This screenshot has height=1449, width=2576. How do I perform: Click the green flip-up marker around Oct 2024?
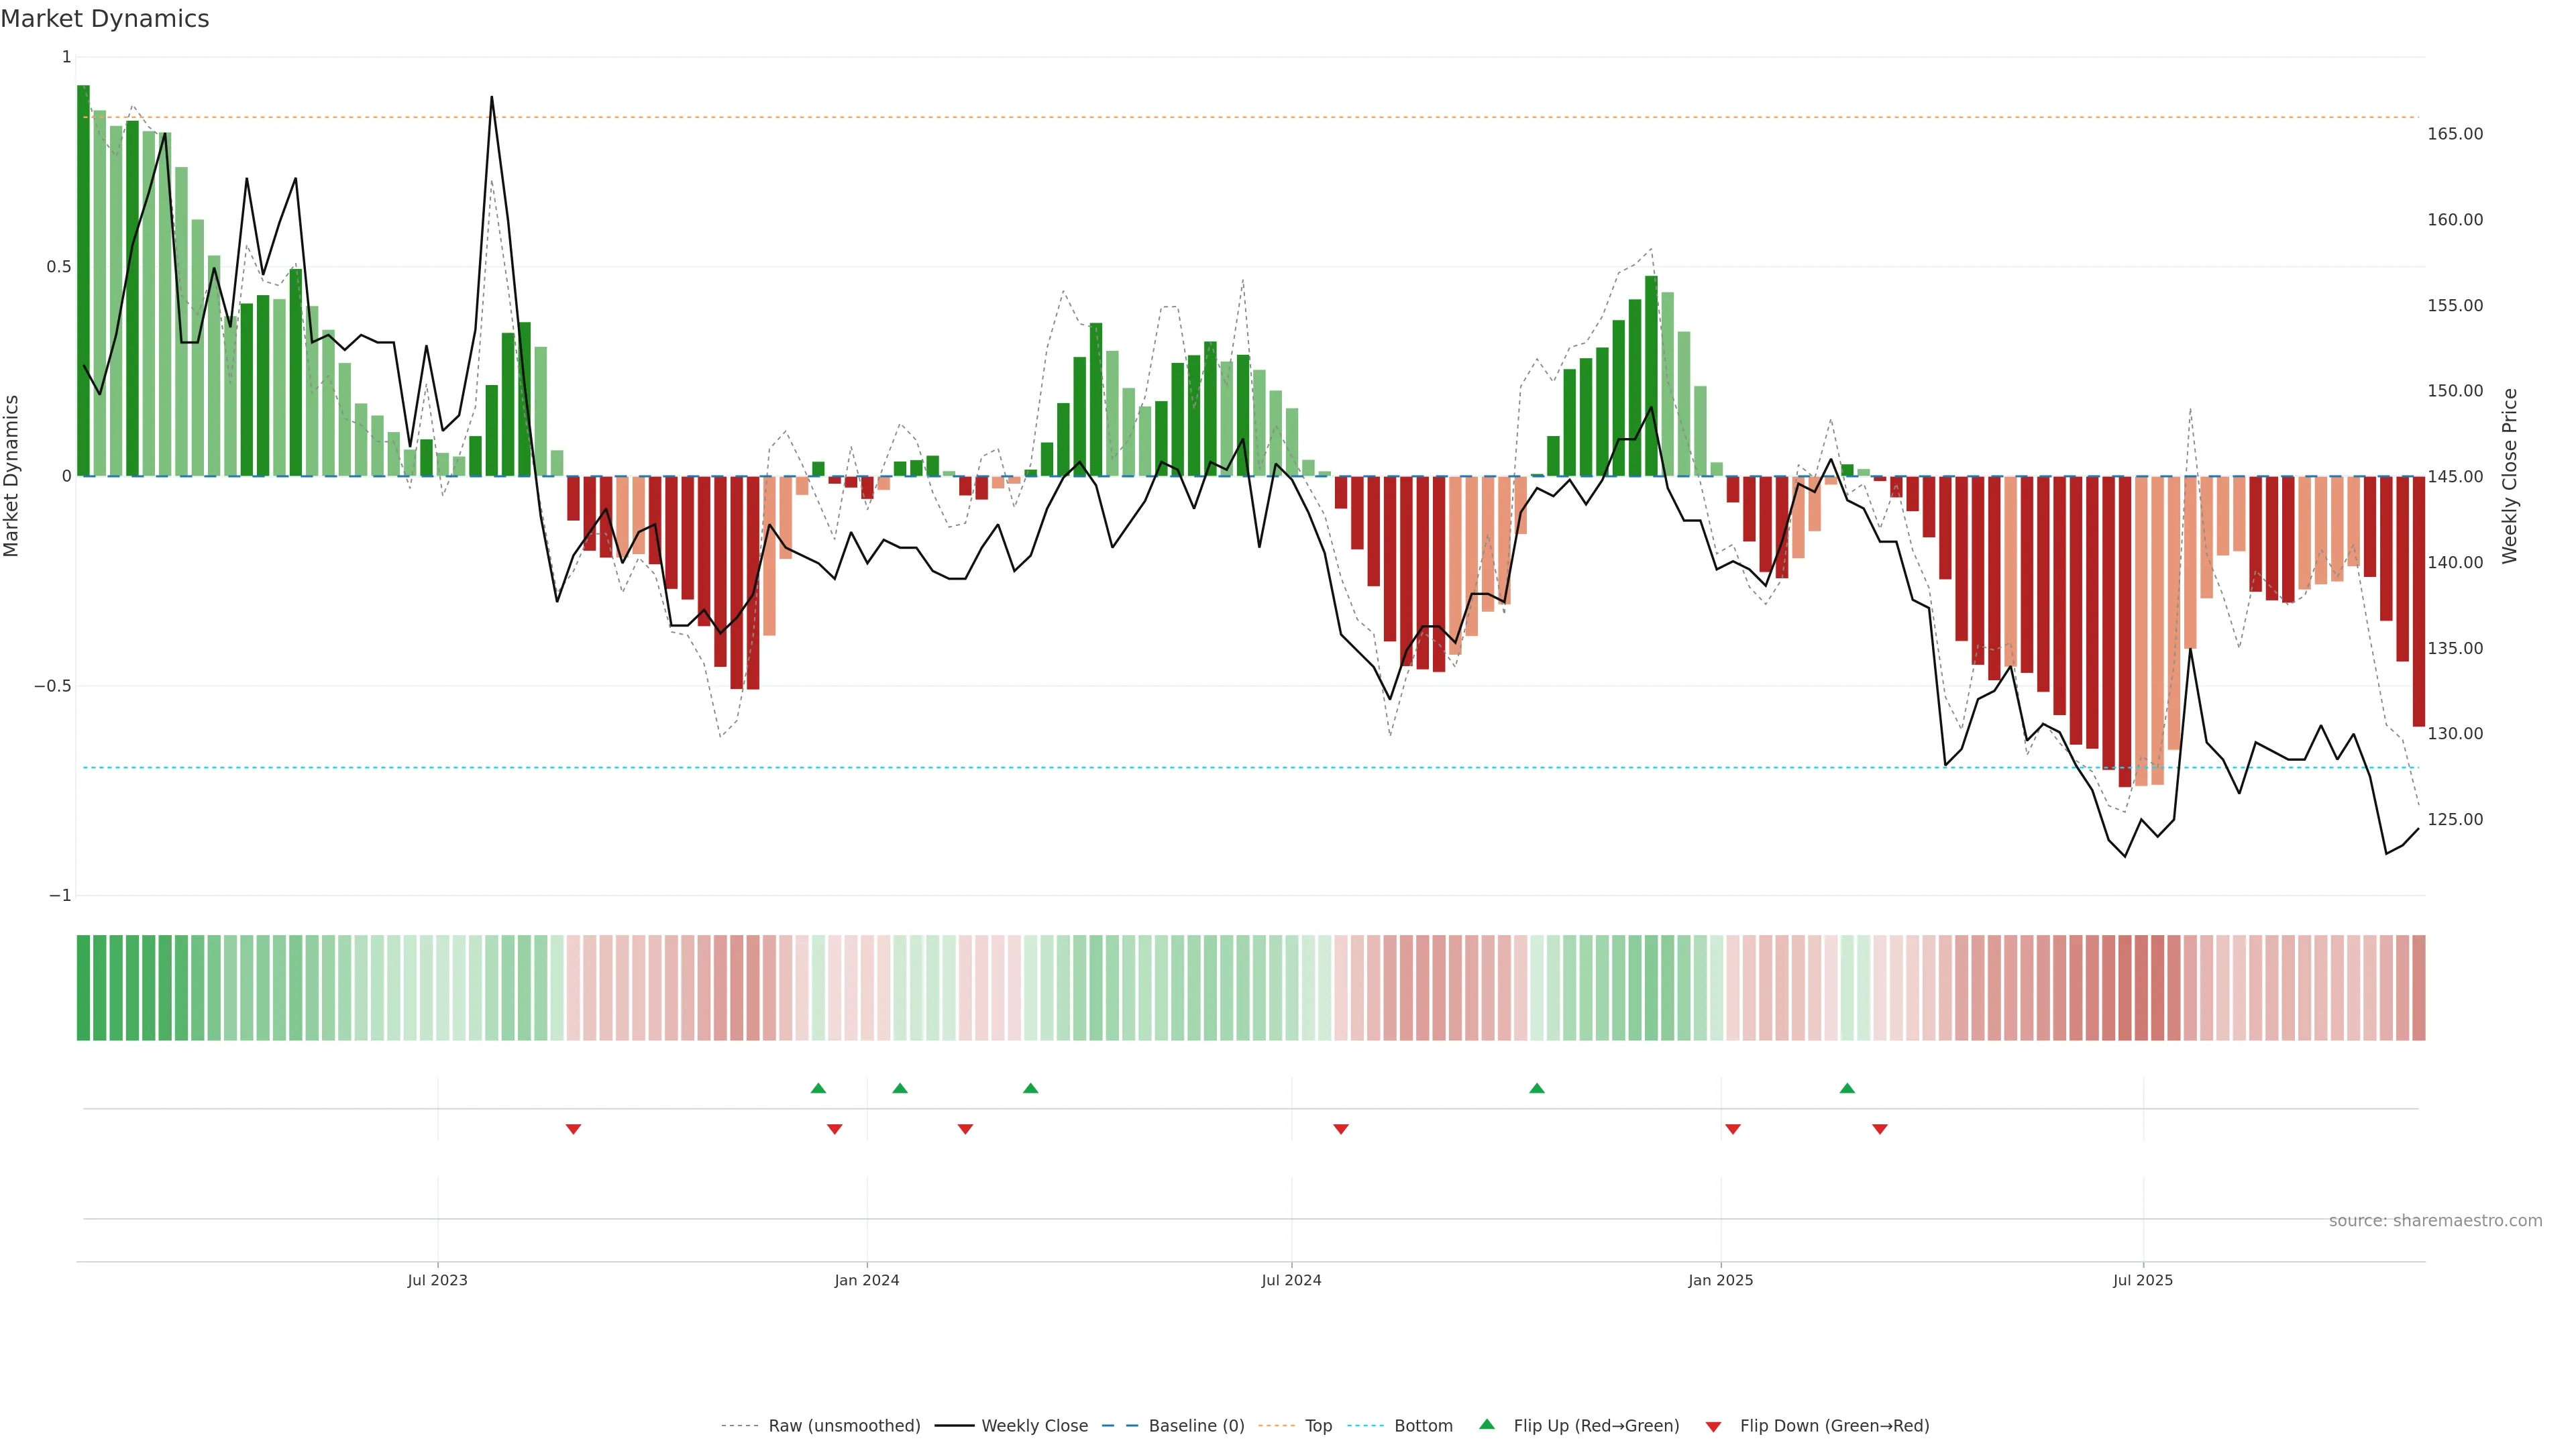[1537, 1088]
